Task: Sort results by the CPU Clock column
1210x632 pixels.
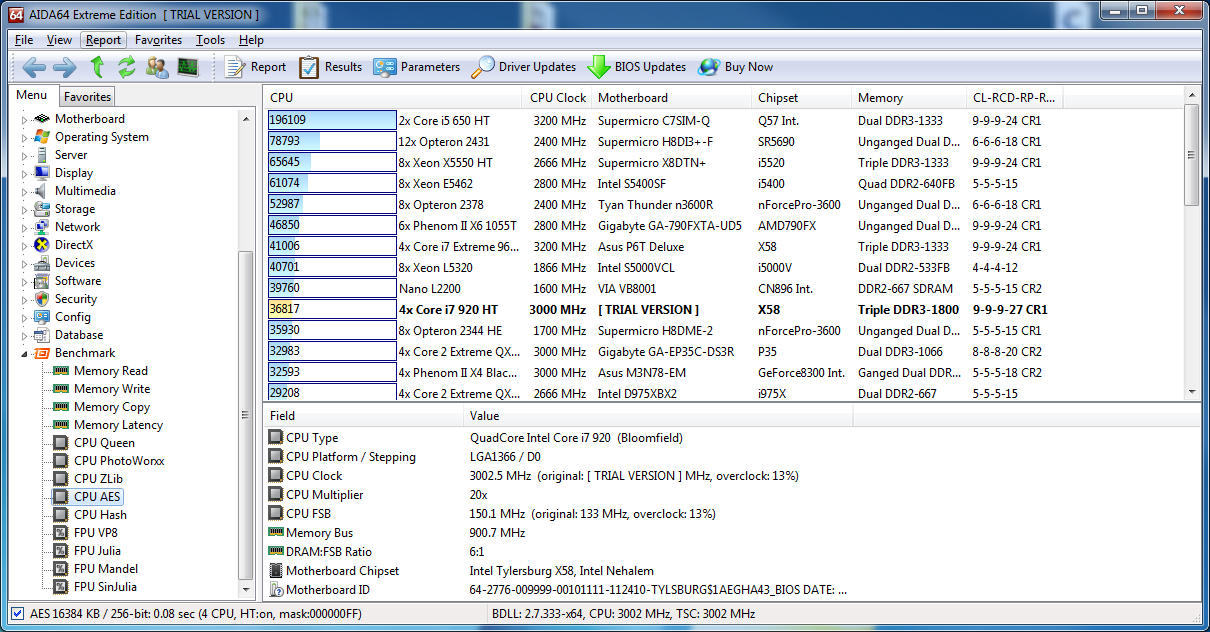Action: (557, 98)
